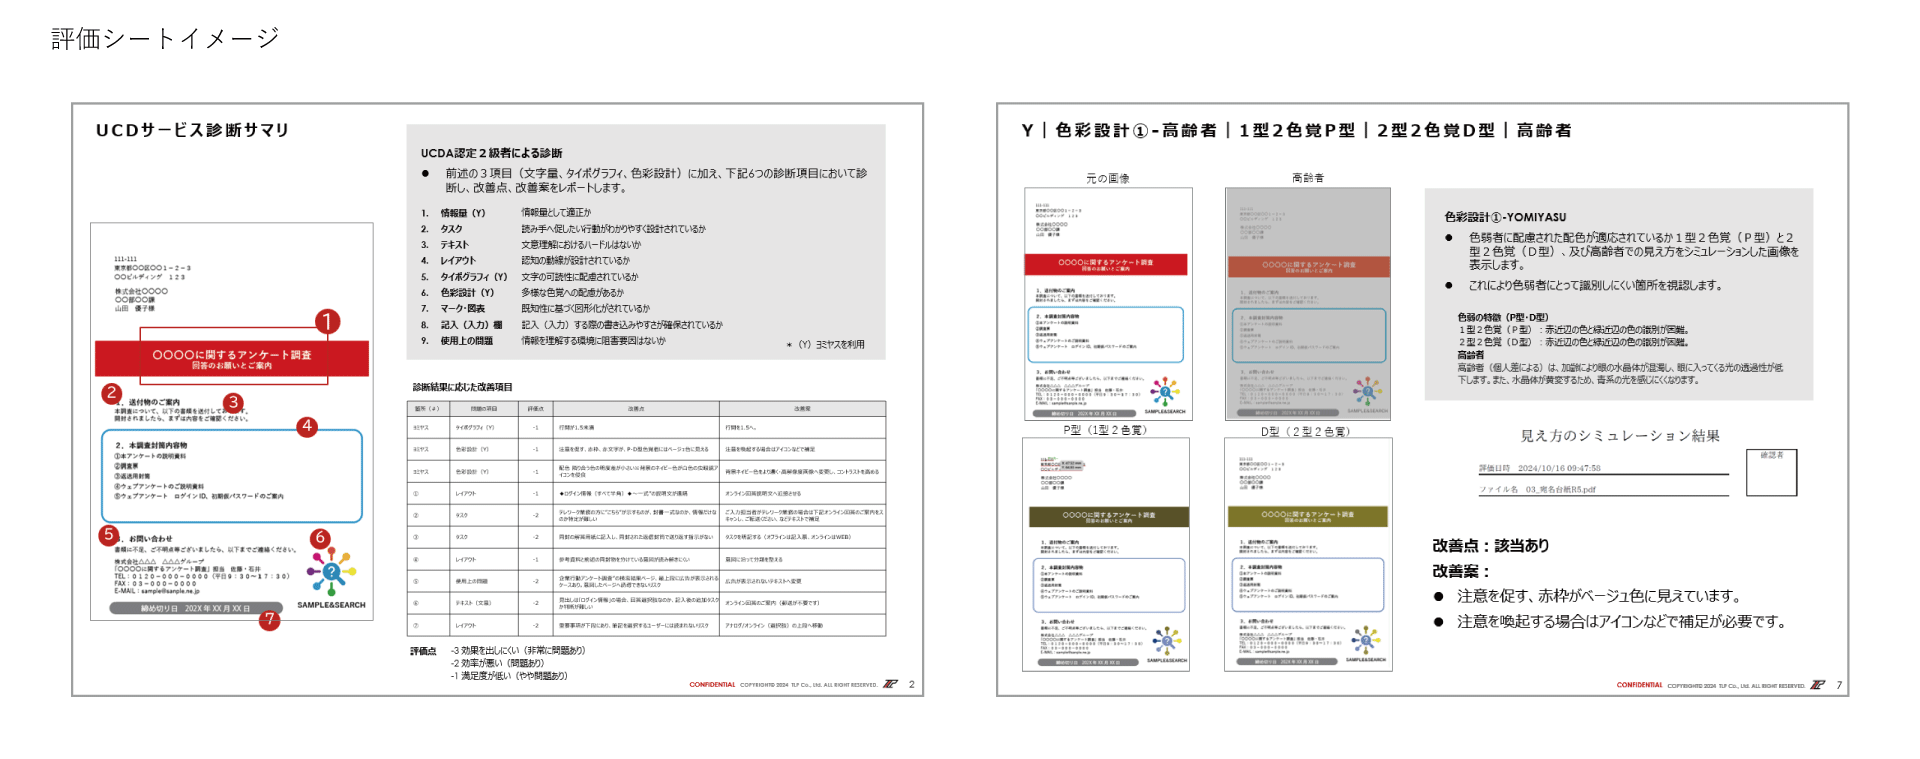Image resolution: width=1920 pixels, height=759 pixels.
Task: Select the red number 3 marker
Action: pyautogui.click(x=233, y=402)
